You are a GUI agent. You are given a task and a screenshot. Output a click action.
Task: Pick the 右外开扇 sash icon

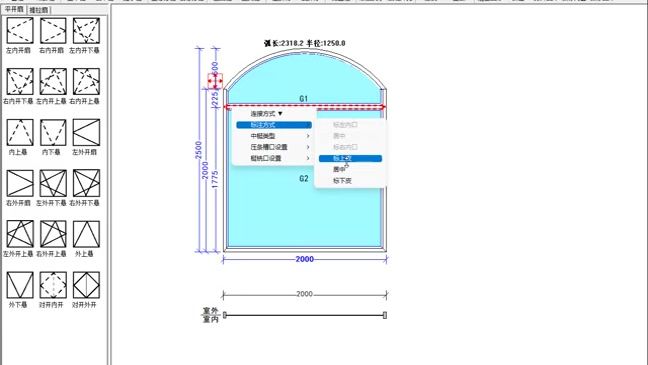19,183
